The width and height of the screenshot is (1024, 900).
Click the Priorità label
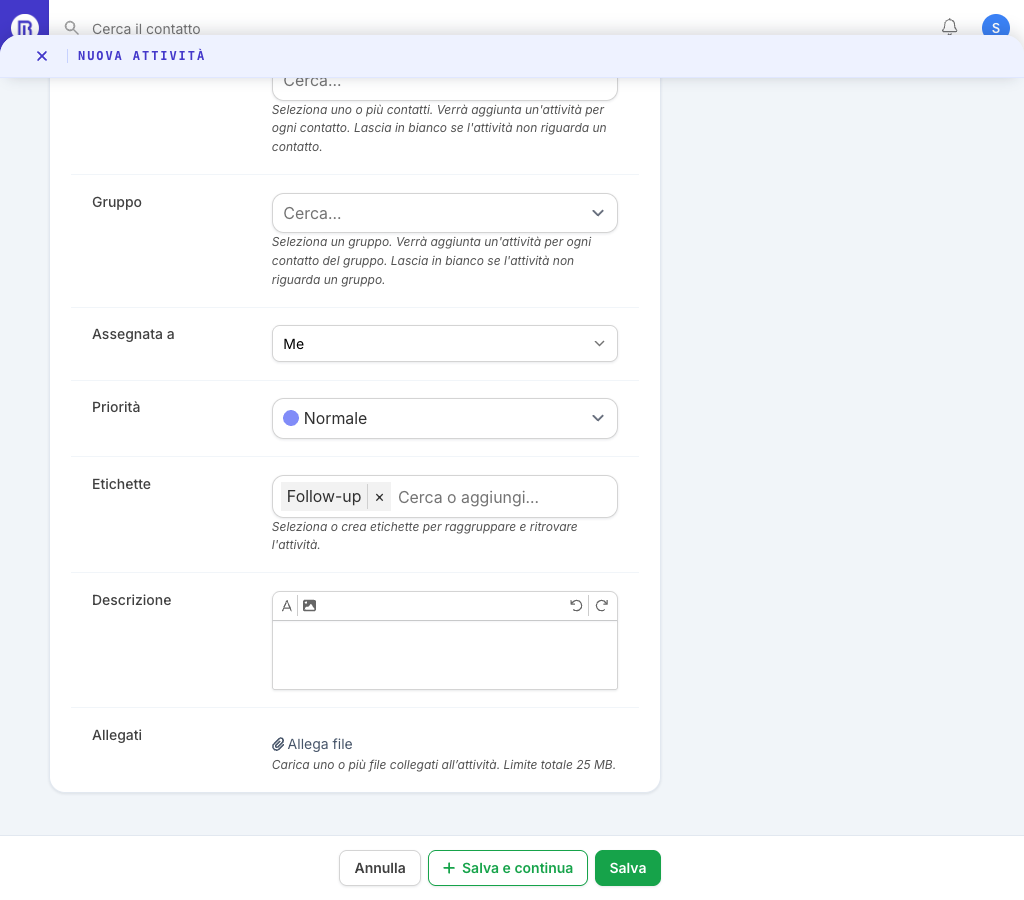[x=116, y=407]
